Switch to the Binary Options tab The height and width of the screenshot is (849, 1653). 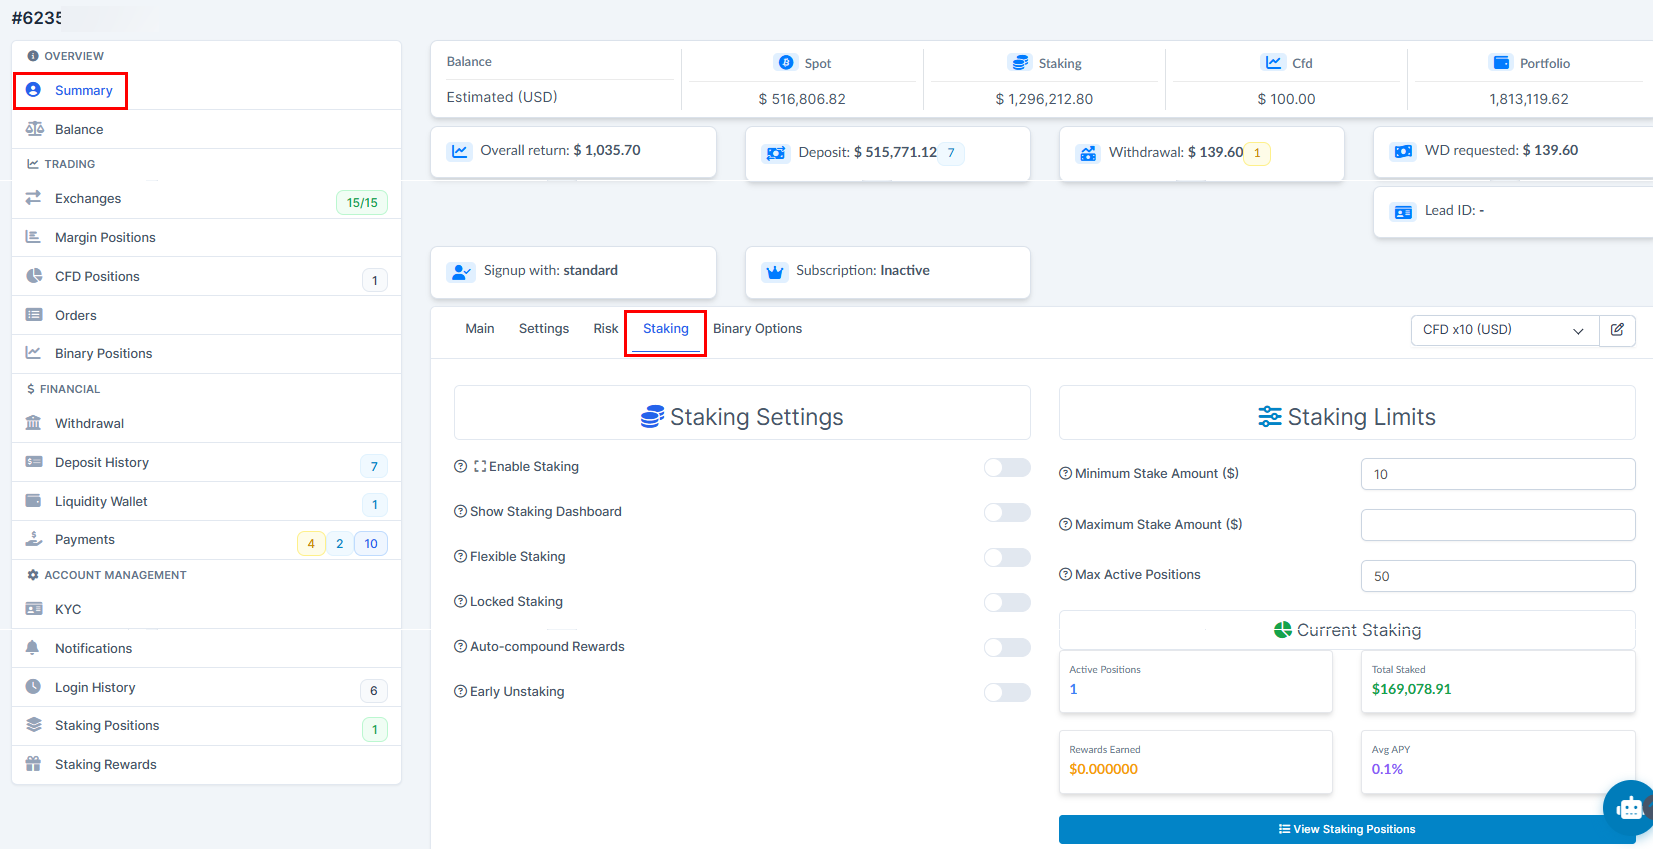click(x=757, y=329)
